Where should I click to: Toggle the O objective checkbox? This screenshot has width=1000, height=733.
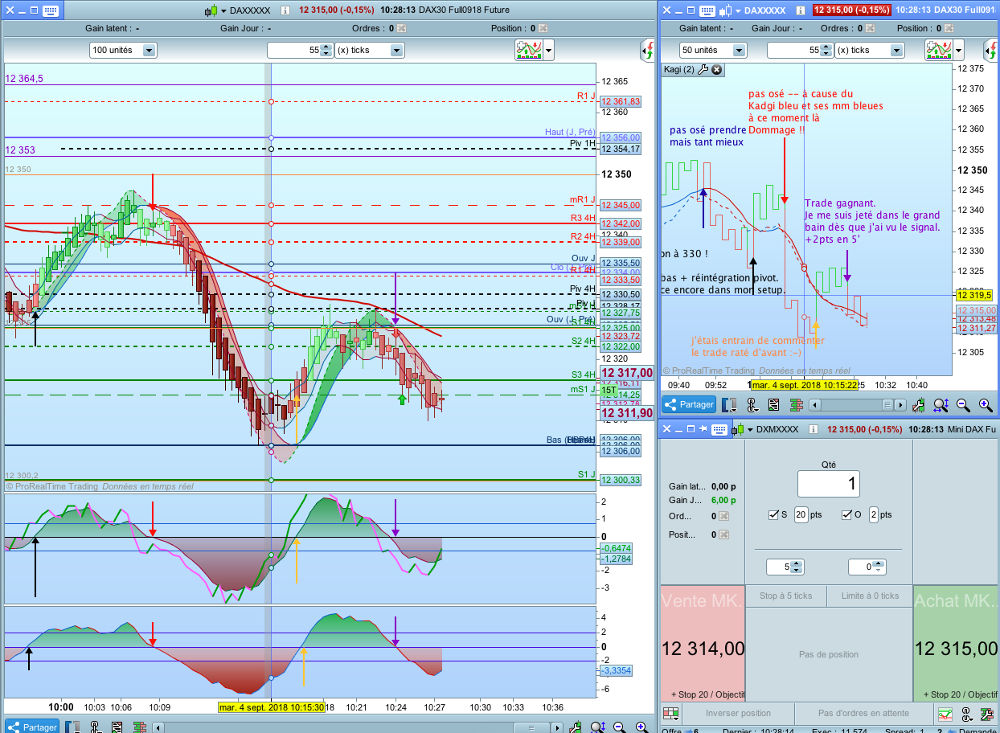(847, 514)
